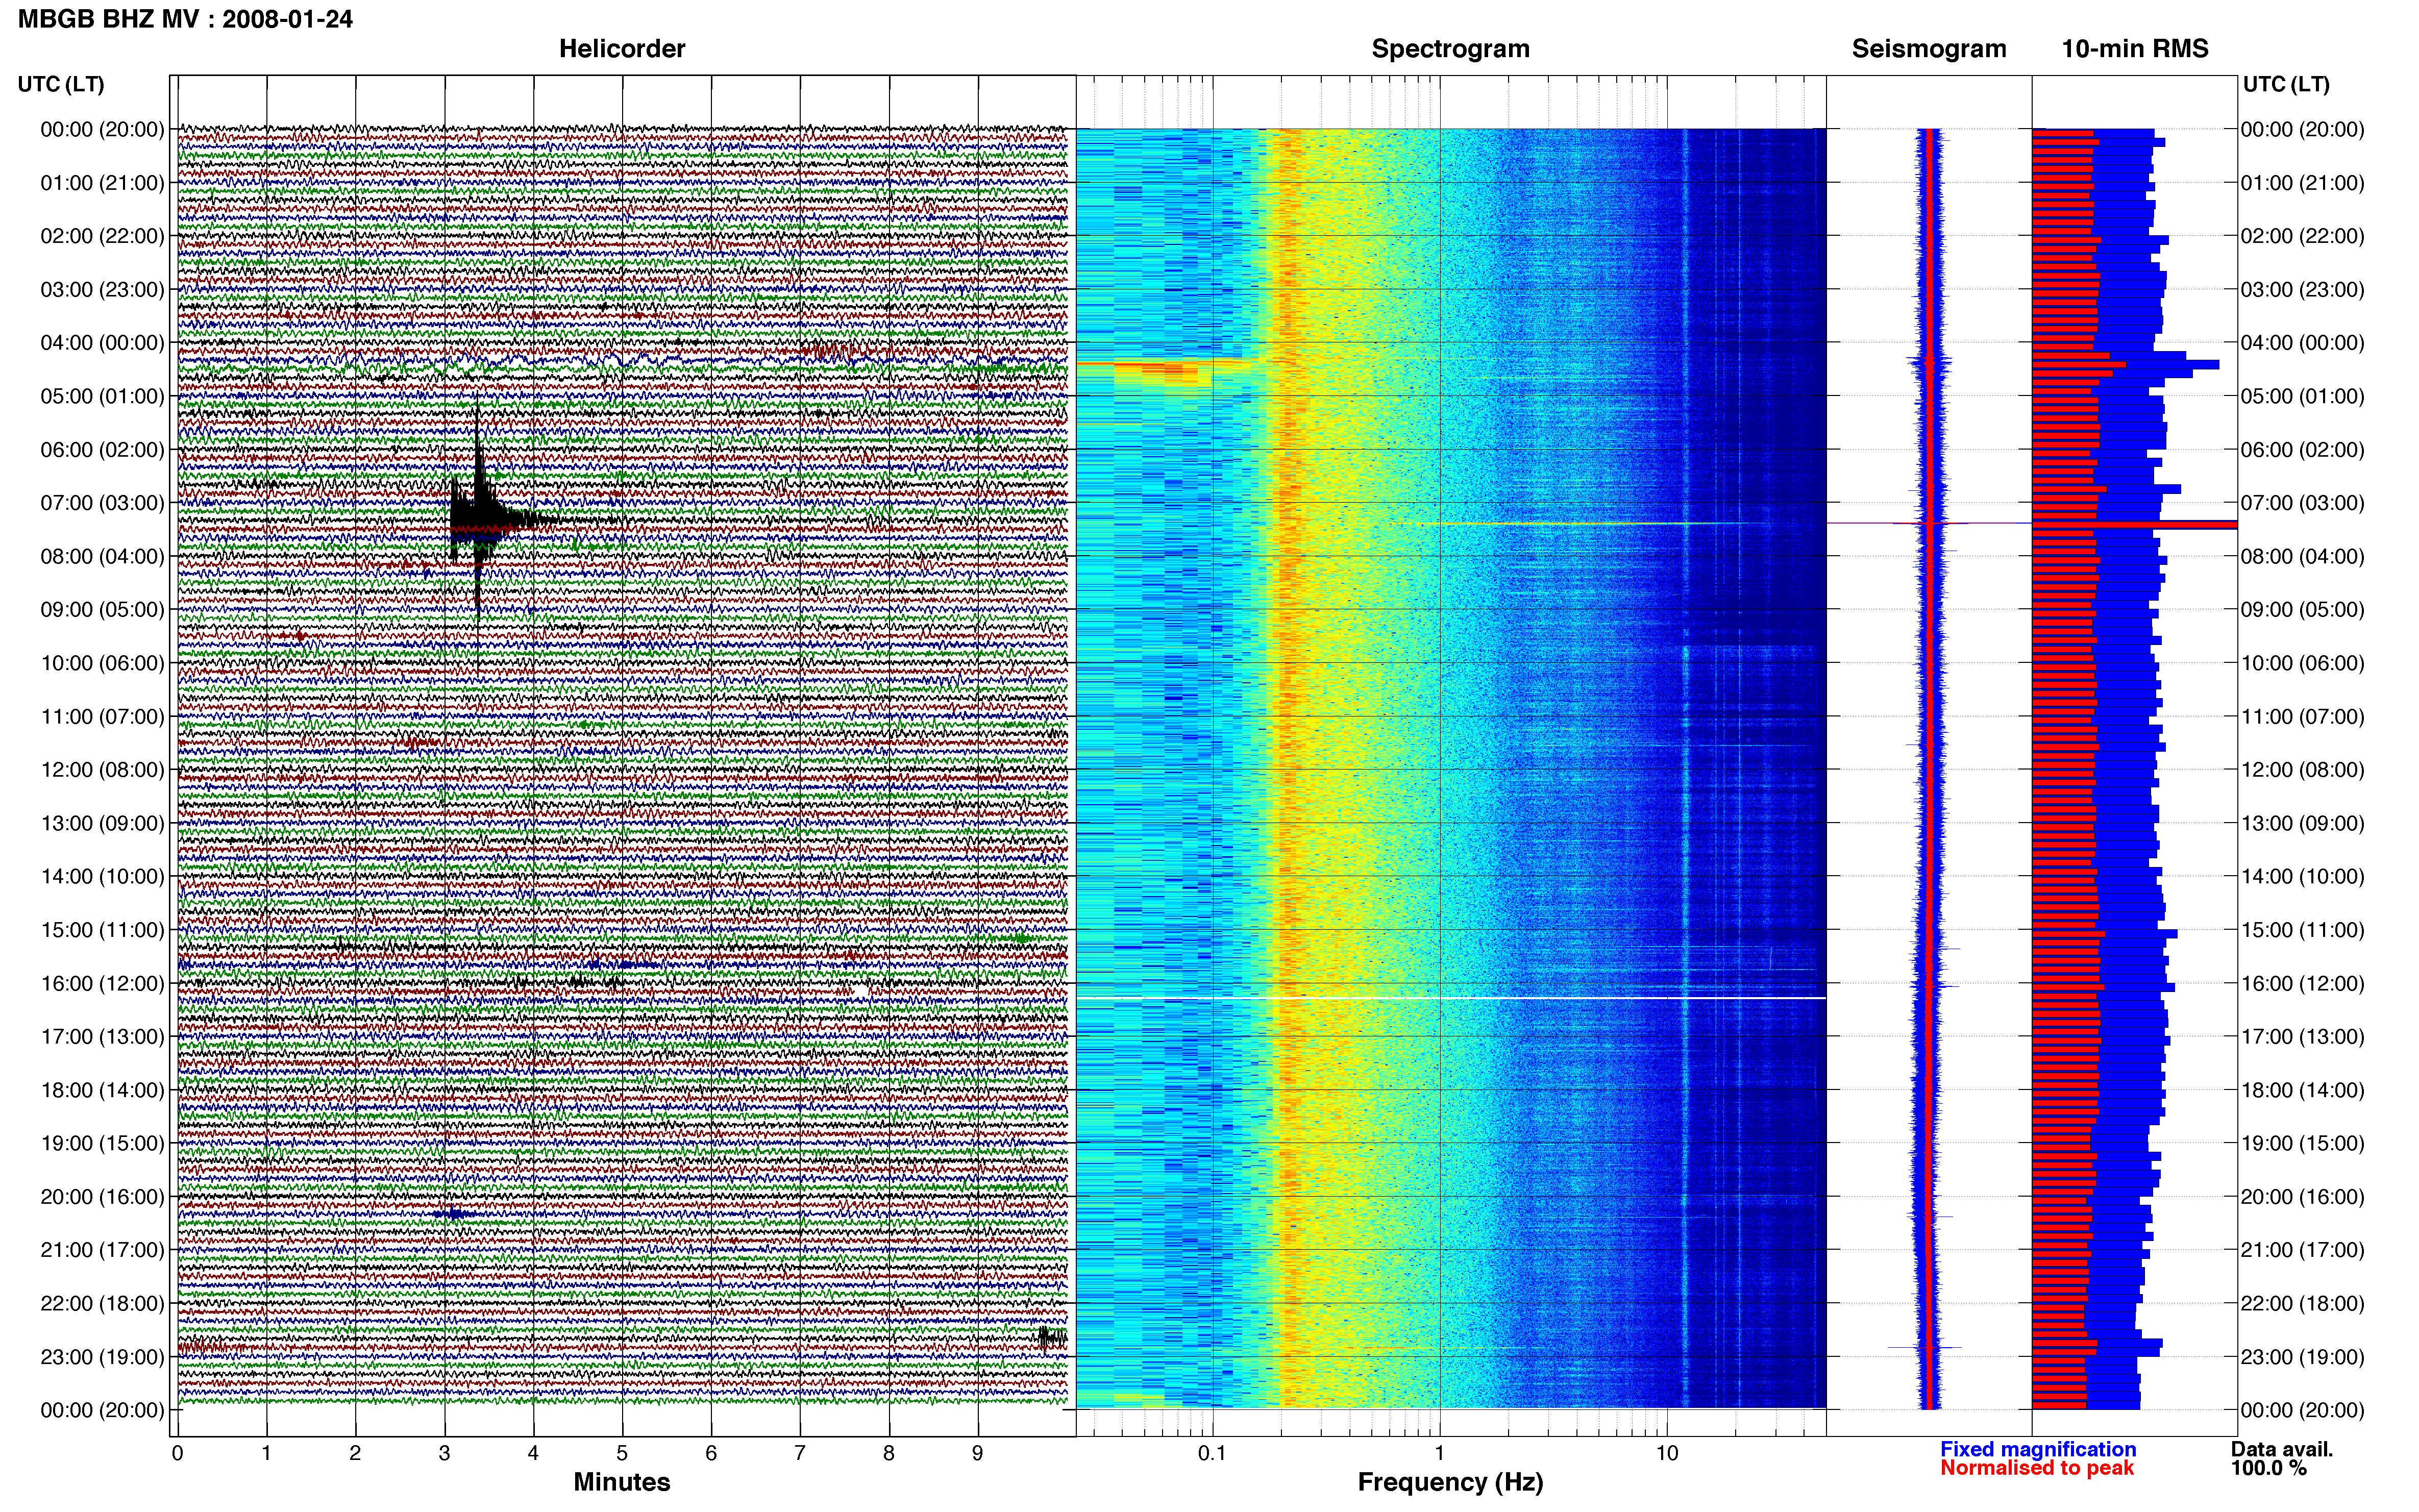Click the '100.0 %' data availability value
Viewport: 2419px width, 1512px height.
(2268, 1468)
